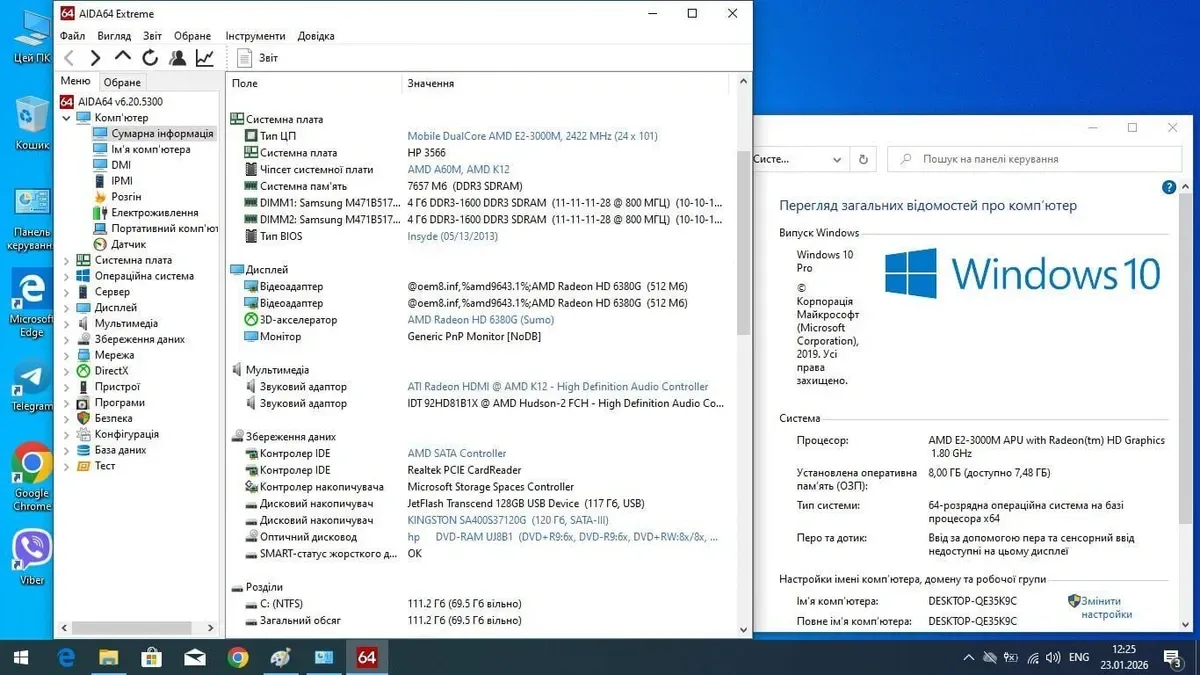Open the Інструменти menu
The height and width of the screenshot is (675, 1200).
[255, 36]
